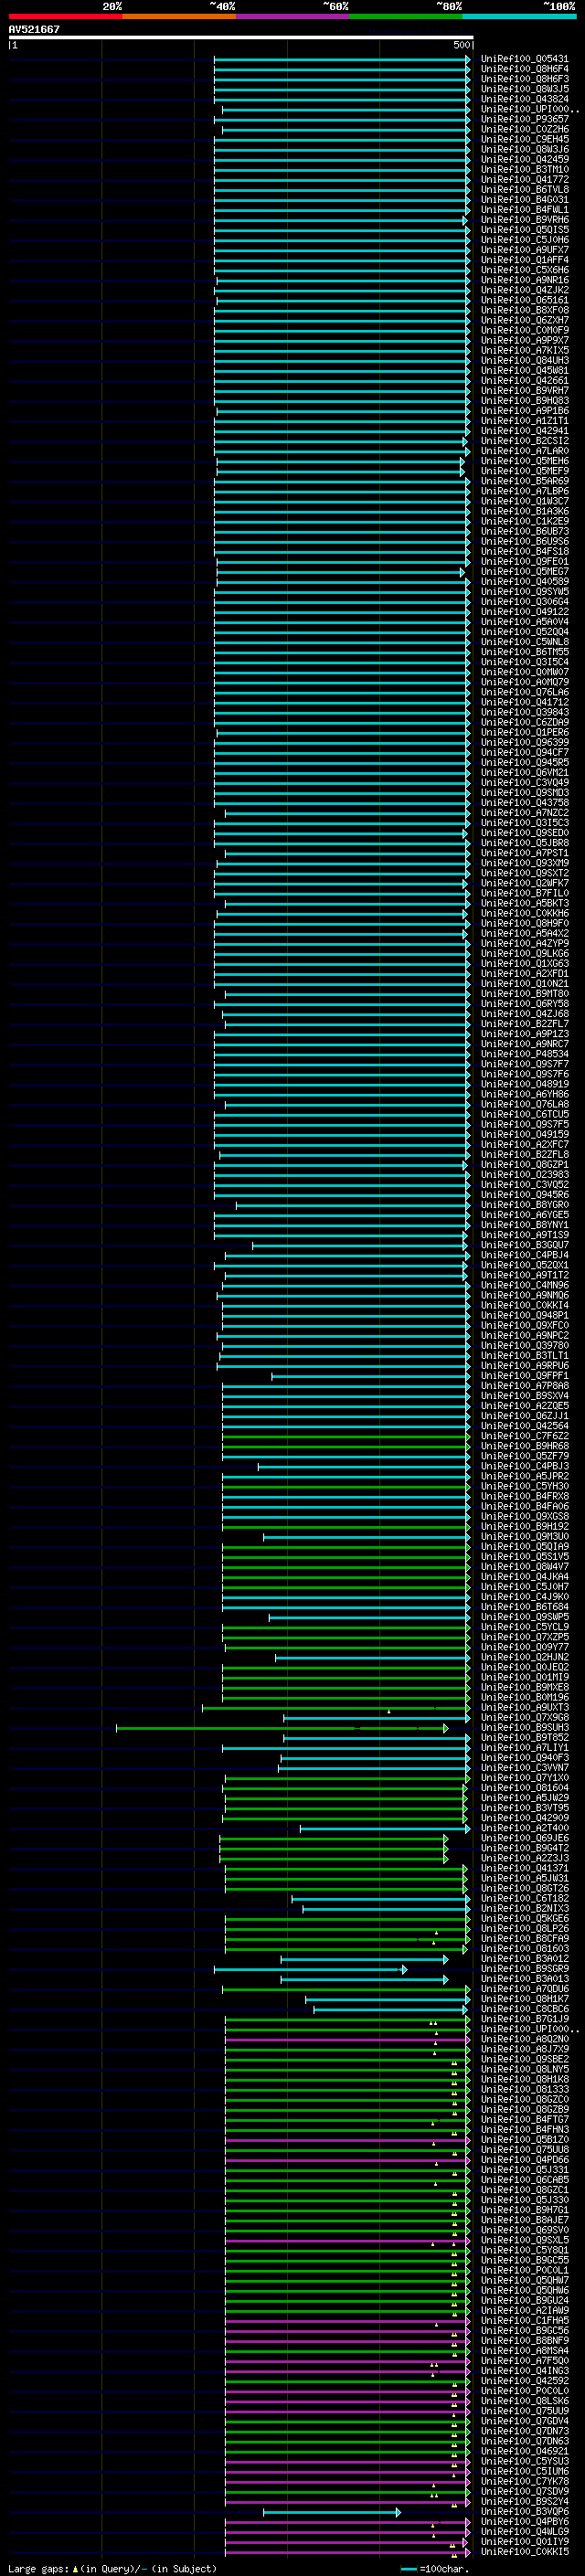The height and width of the screenshot is (2576, 585).
Task: Click hit label UniRef100_P48534
Action: pos(524,1054)
